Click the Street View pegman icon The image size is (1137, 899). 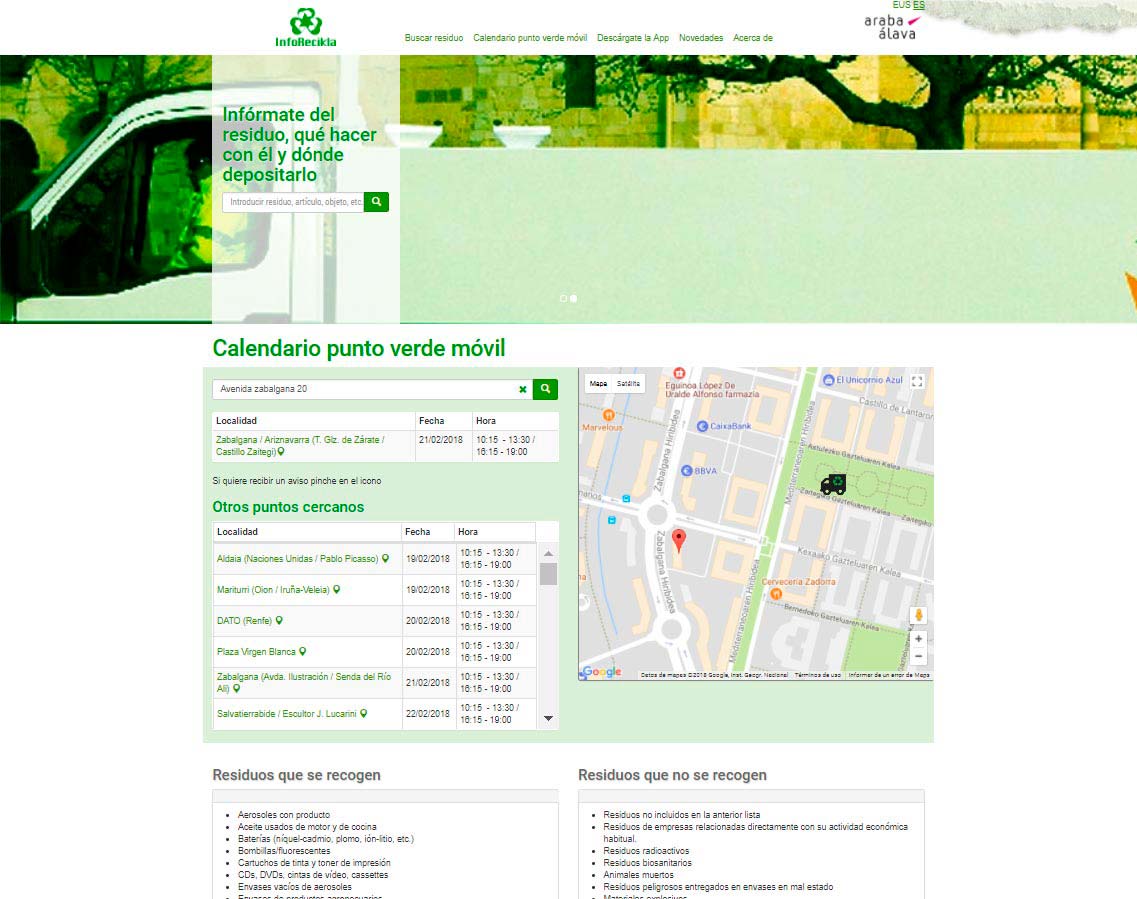[x=918, y=616]
